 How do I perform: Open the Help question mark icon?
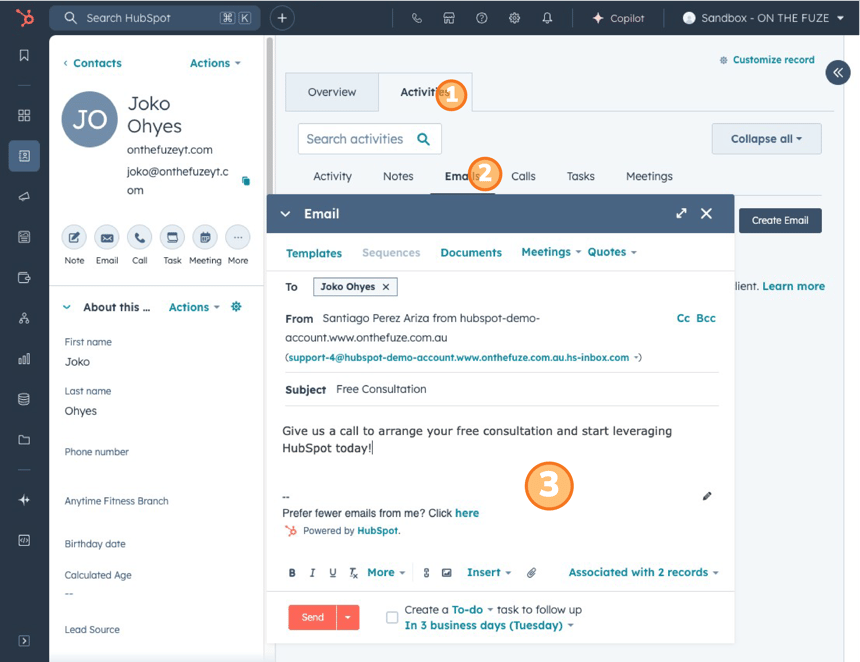click(482, 18)
